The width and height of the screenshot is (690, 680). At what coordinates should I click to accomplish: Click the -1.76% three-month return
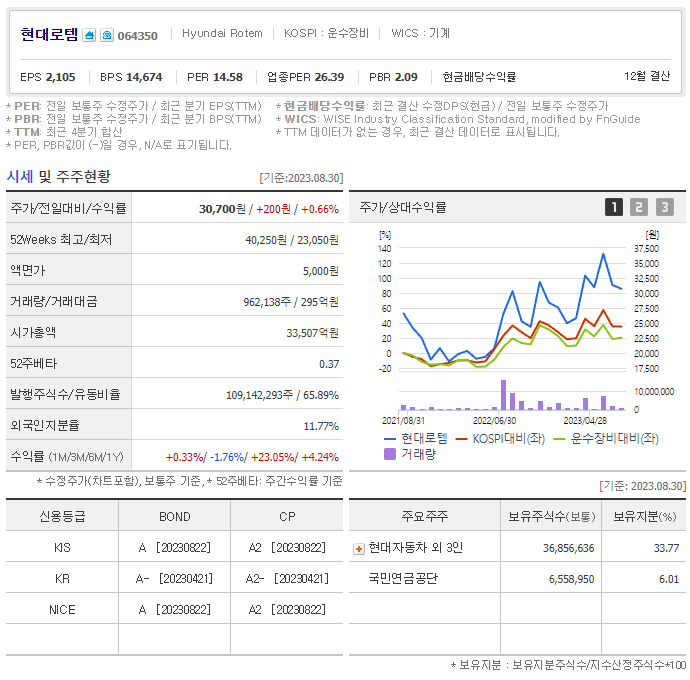pyautogui.click(x=227, y=457)
